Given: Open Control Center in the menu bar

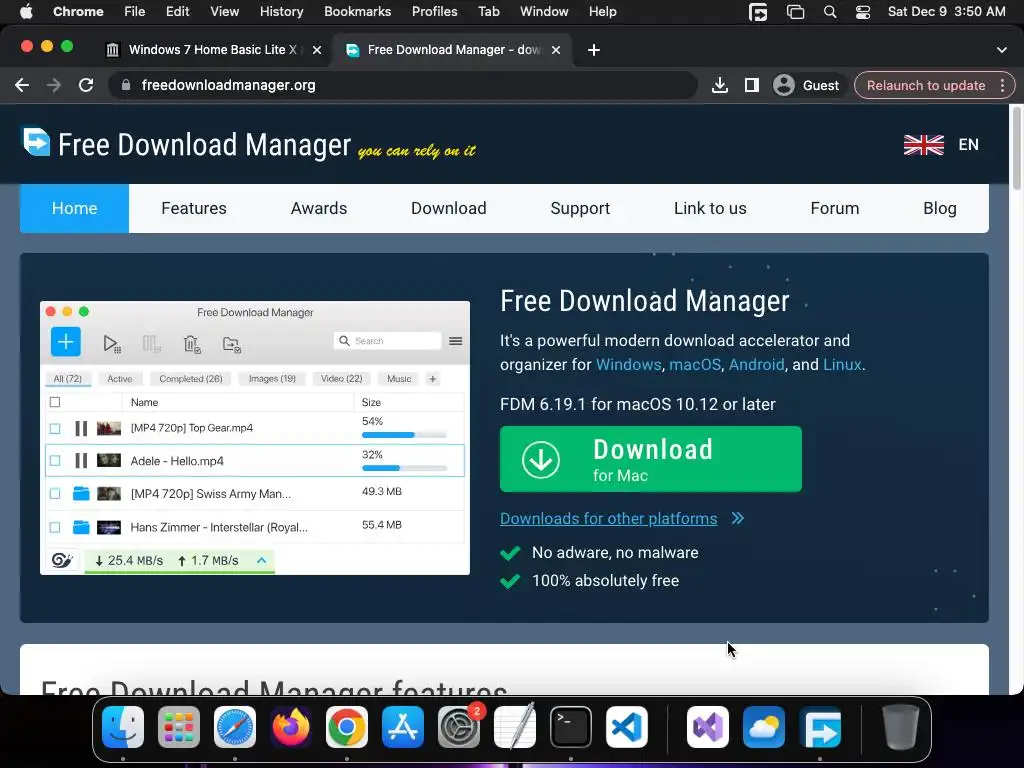Looking at the screenshot, I should tap(863, 12).
